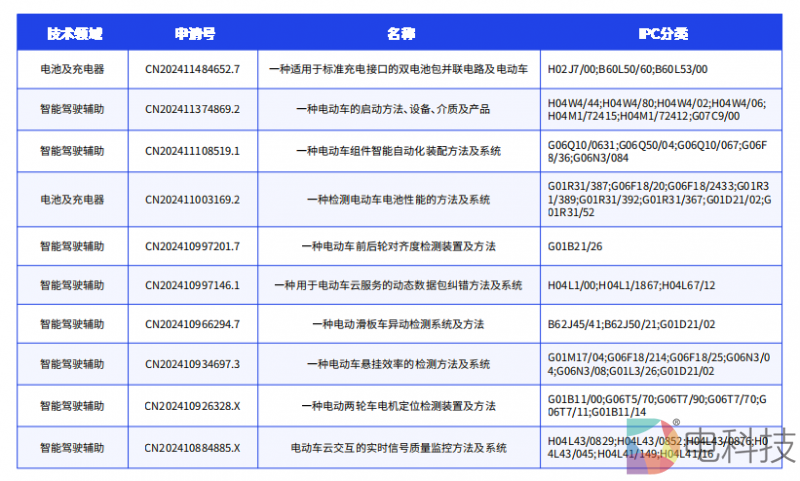The height and width of the screenshot is (481, 800).
Task: Select application number CN202410884885.X
Action: (x=193, y=447)
